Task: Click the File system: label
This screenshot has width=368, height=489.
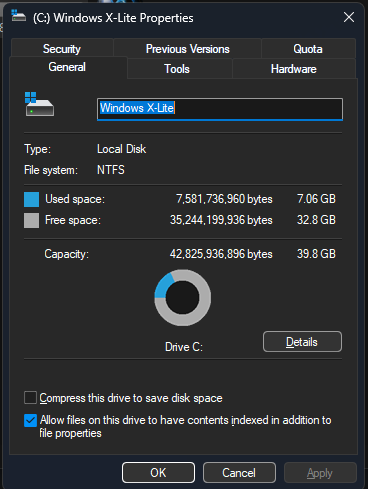Action: (51, 170)
